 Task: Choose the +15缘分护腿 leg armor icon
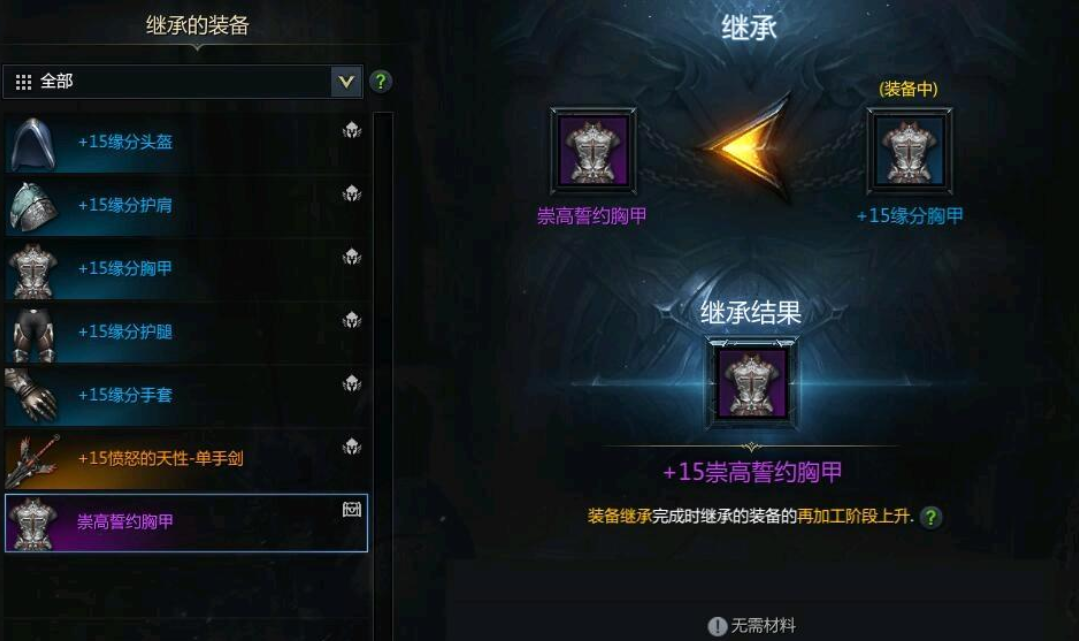pos(32,334)
